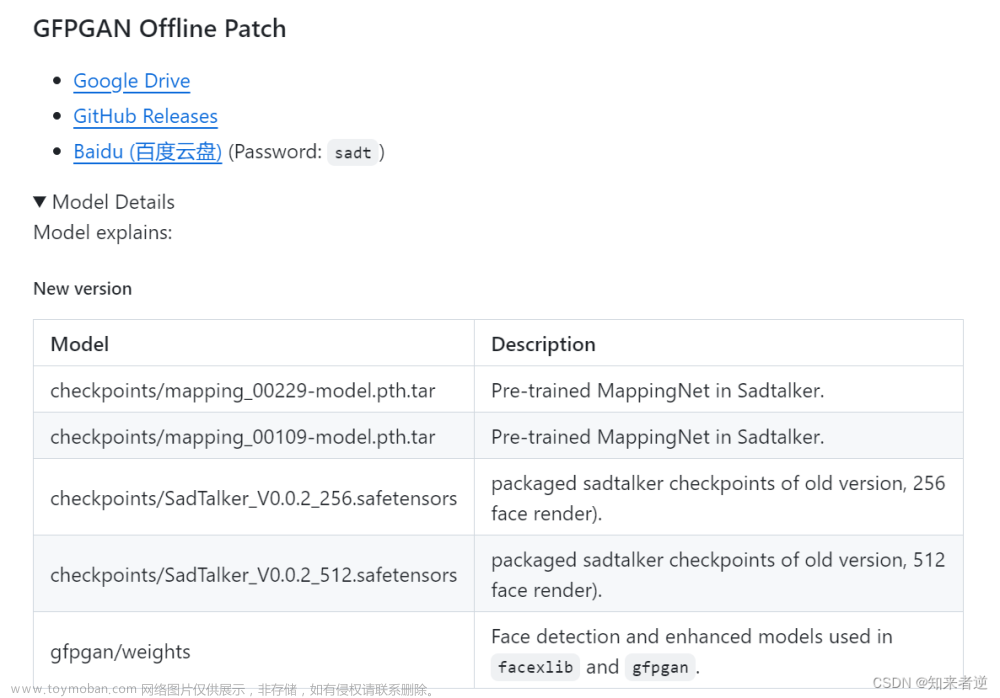Click the 512 face render description
The height and width of the screenshot is (698, 1000).
[718, 574]
